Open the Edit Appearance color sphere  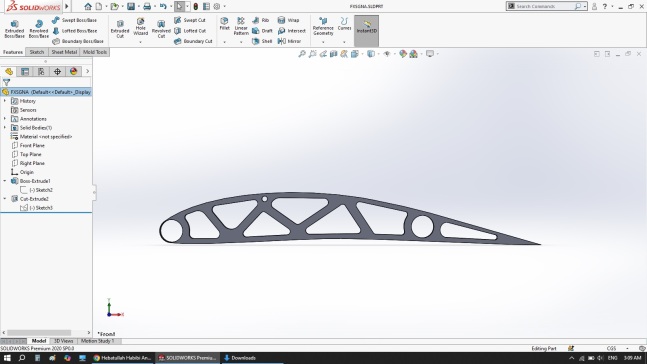pos(403,54)
